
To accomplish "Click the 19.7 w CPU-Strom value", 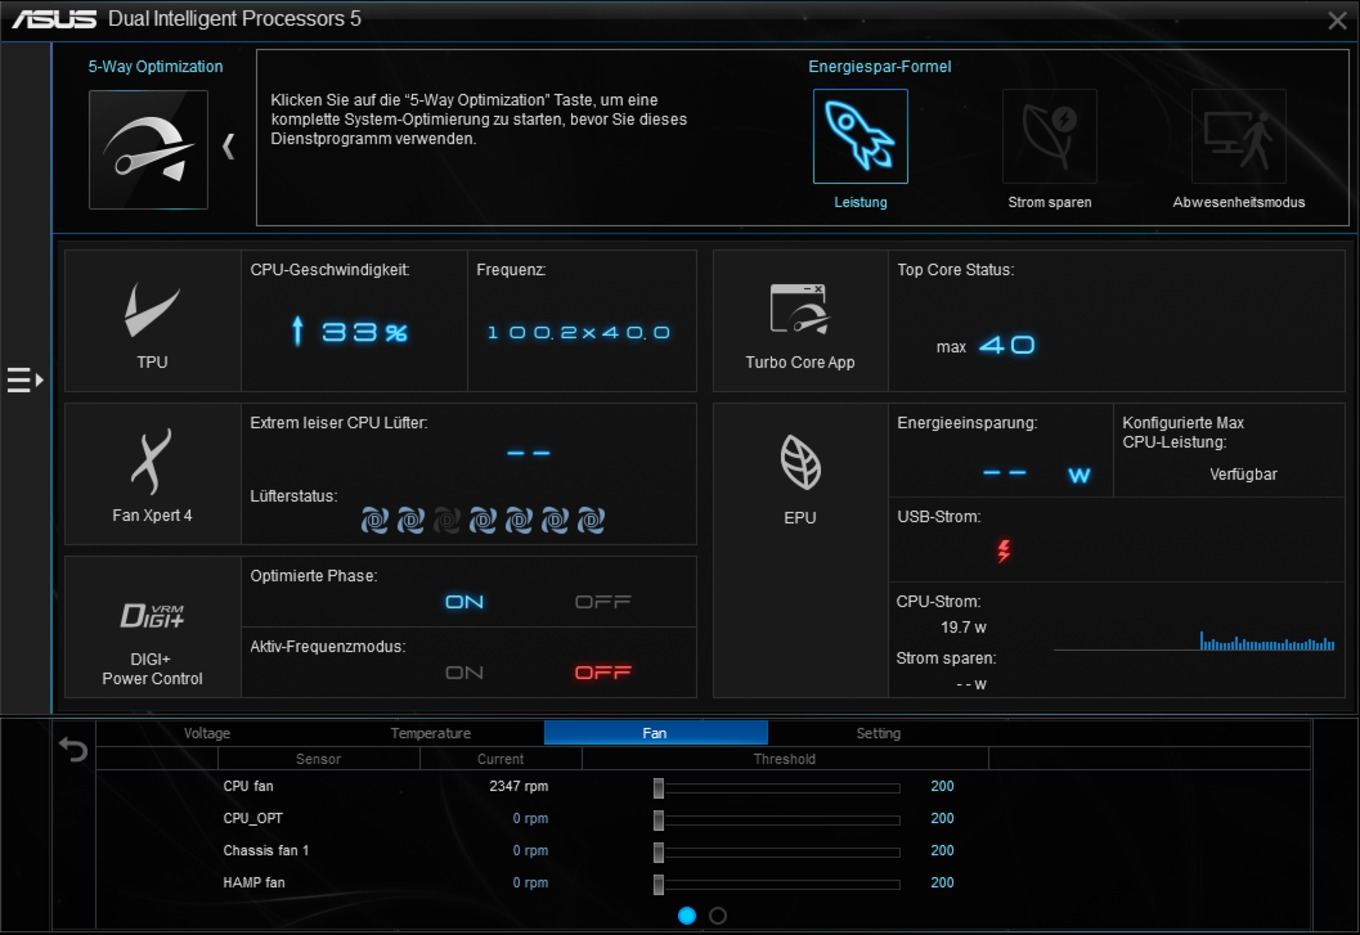I will coord(963,627).
